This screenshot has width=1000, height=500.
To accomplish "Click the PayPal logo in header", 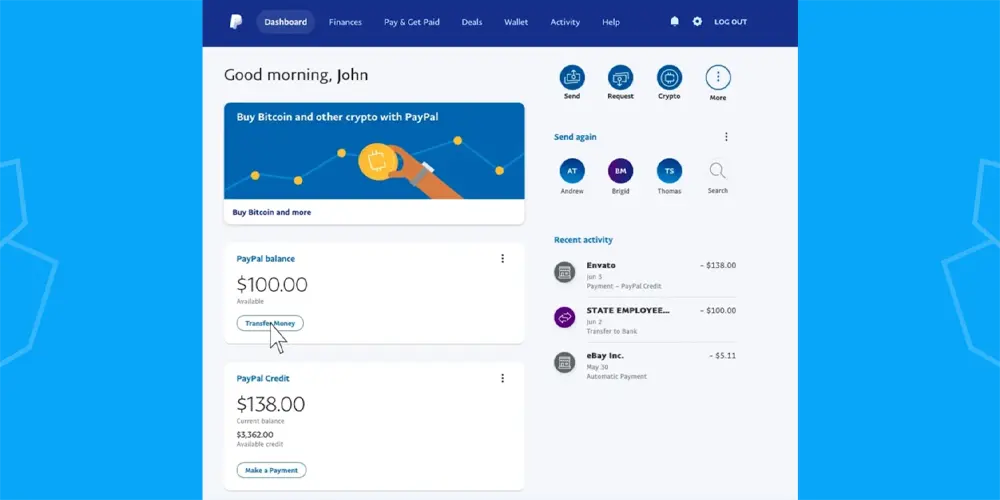I will pyautogui.click(x=236, y=22).
